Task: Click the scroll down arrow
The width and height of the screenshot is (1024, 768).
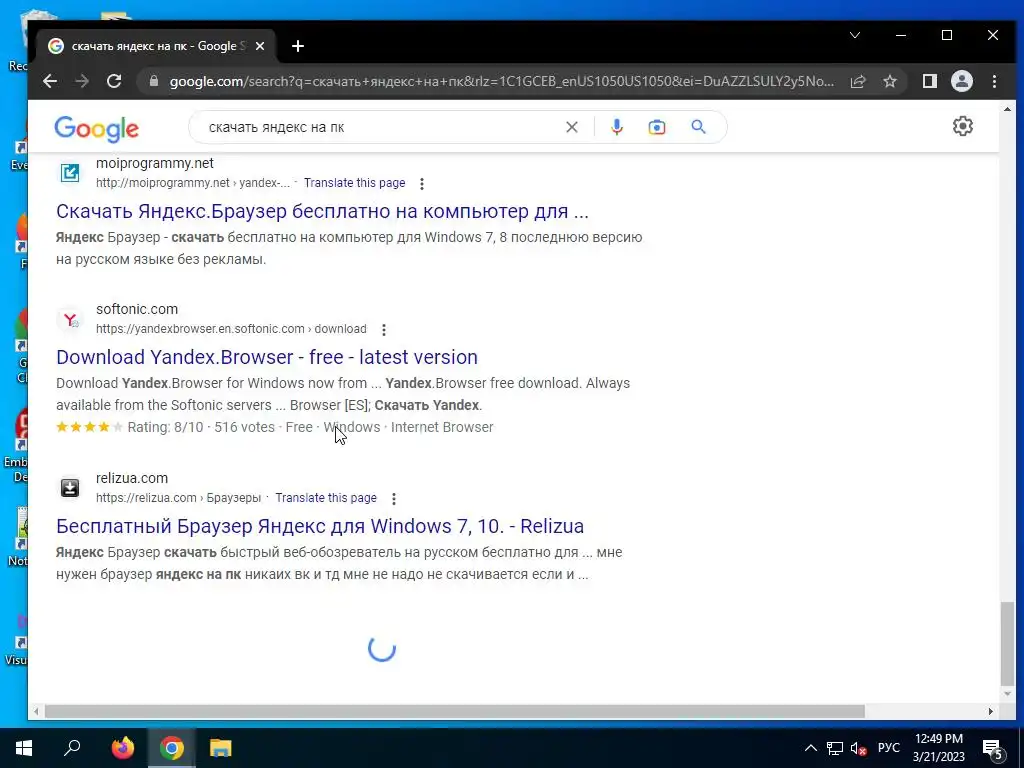Action: pos(1007,694)
